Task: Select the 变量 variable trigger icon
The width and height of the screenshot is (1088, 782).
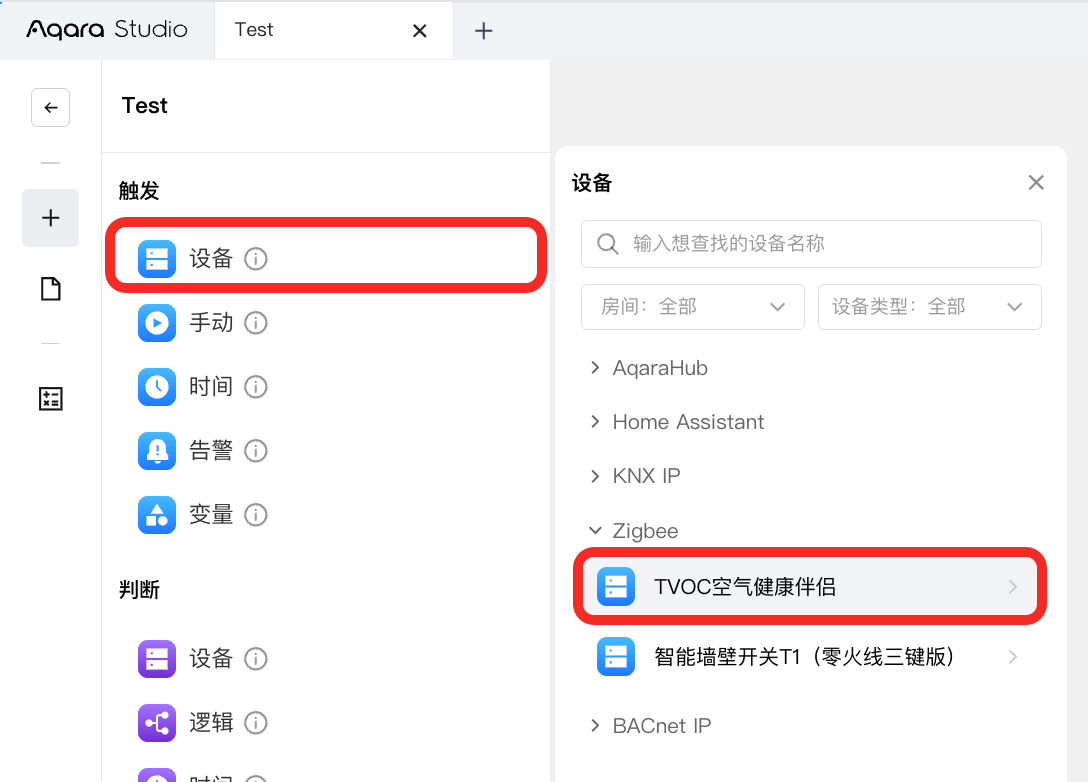Action: (157, 515)
